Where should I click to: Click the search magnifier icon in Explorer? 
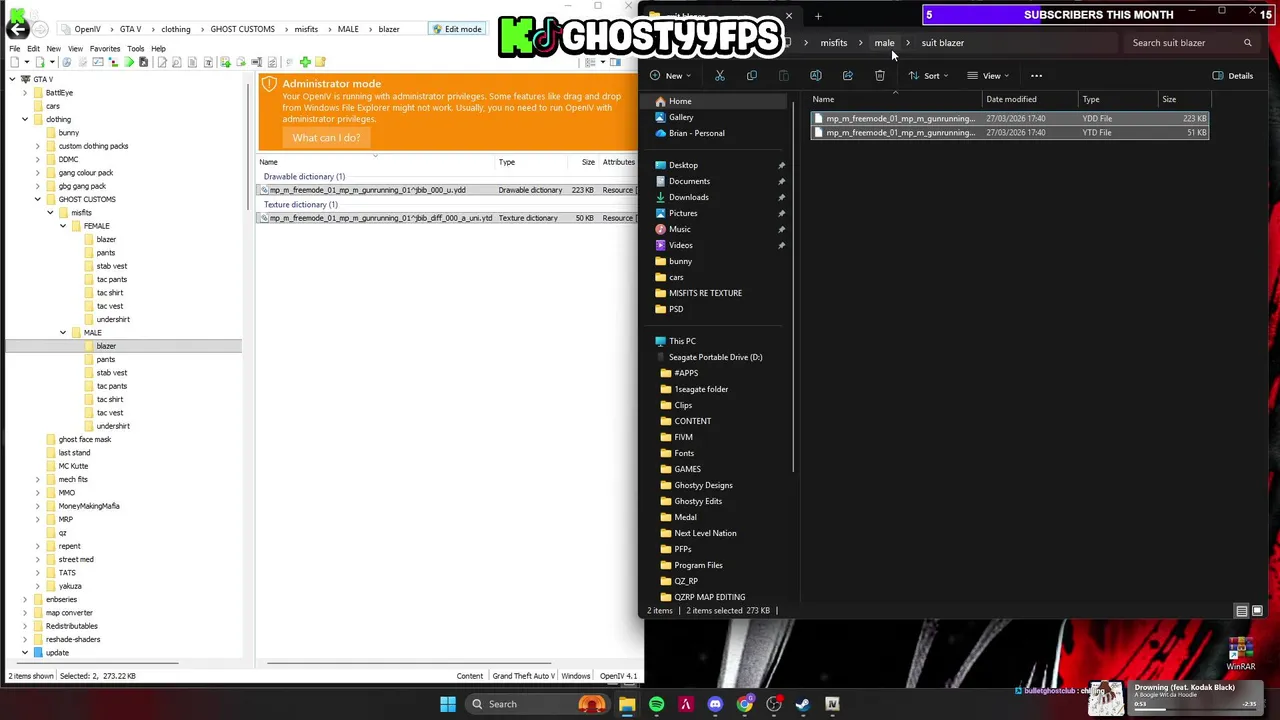click(1247, 43)
